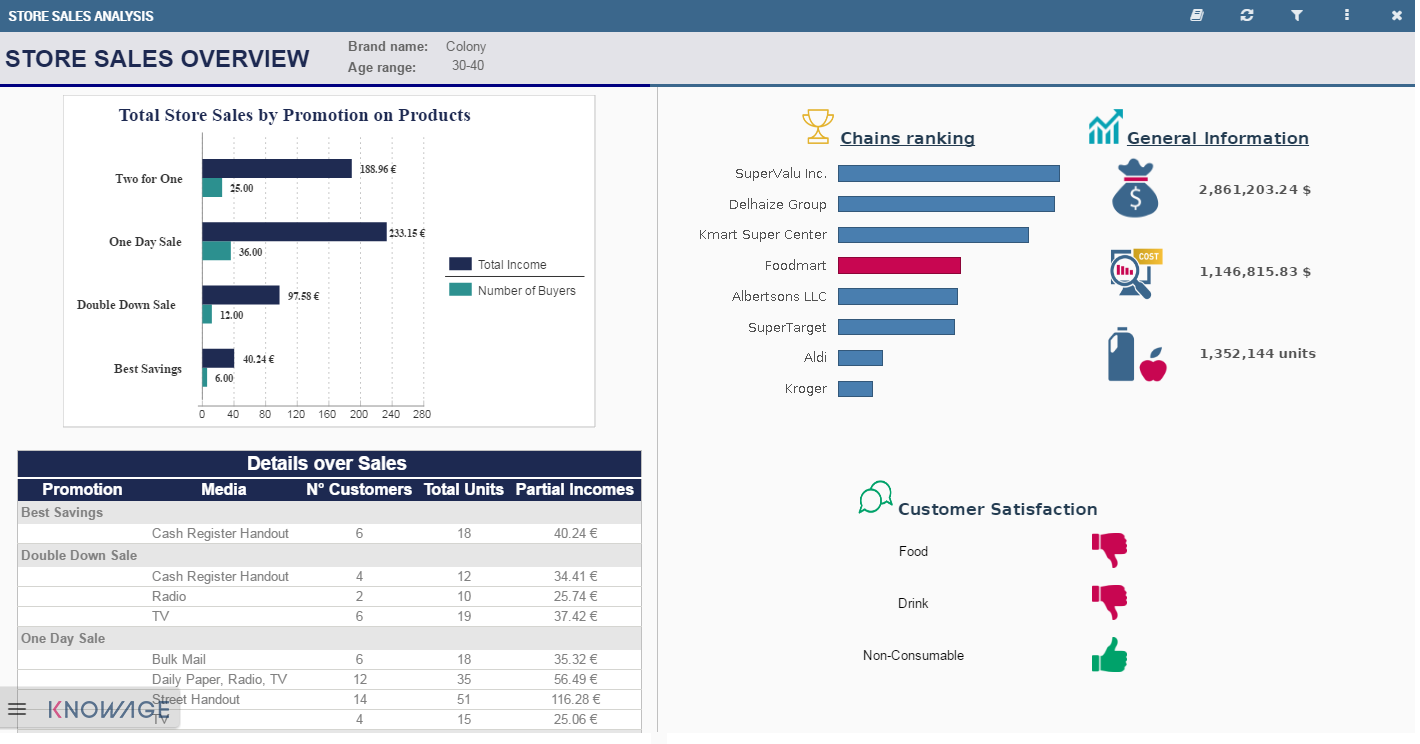Select the SuperTarget ranking bar

pos(896,327)
